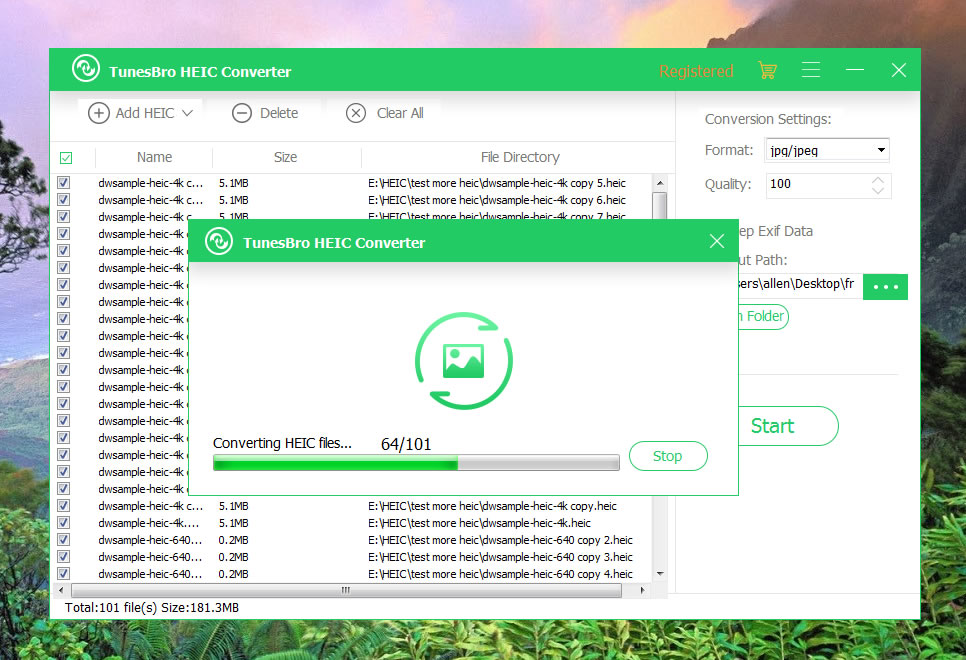This screenshot has width=966, height=660.
Task: Uncheck the row for dwsample-heic-640 copy 2.heic
Action: point(63,540)
